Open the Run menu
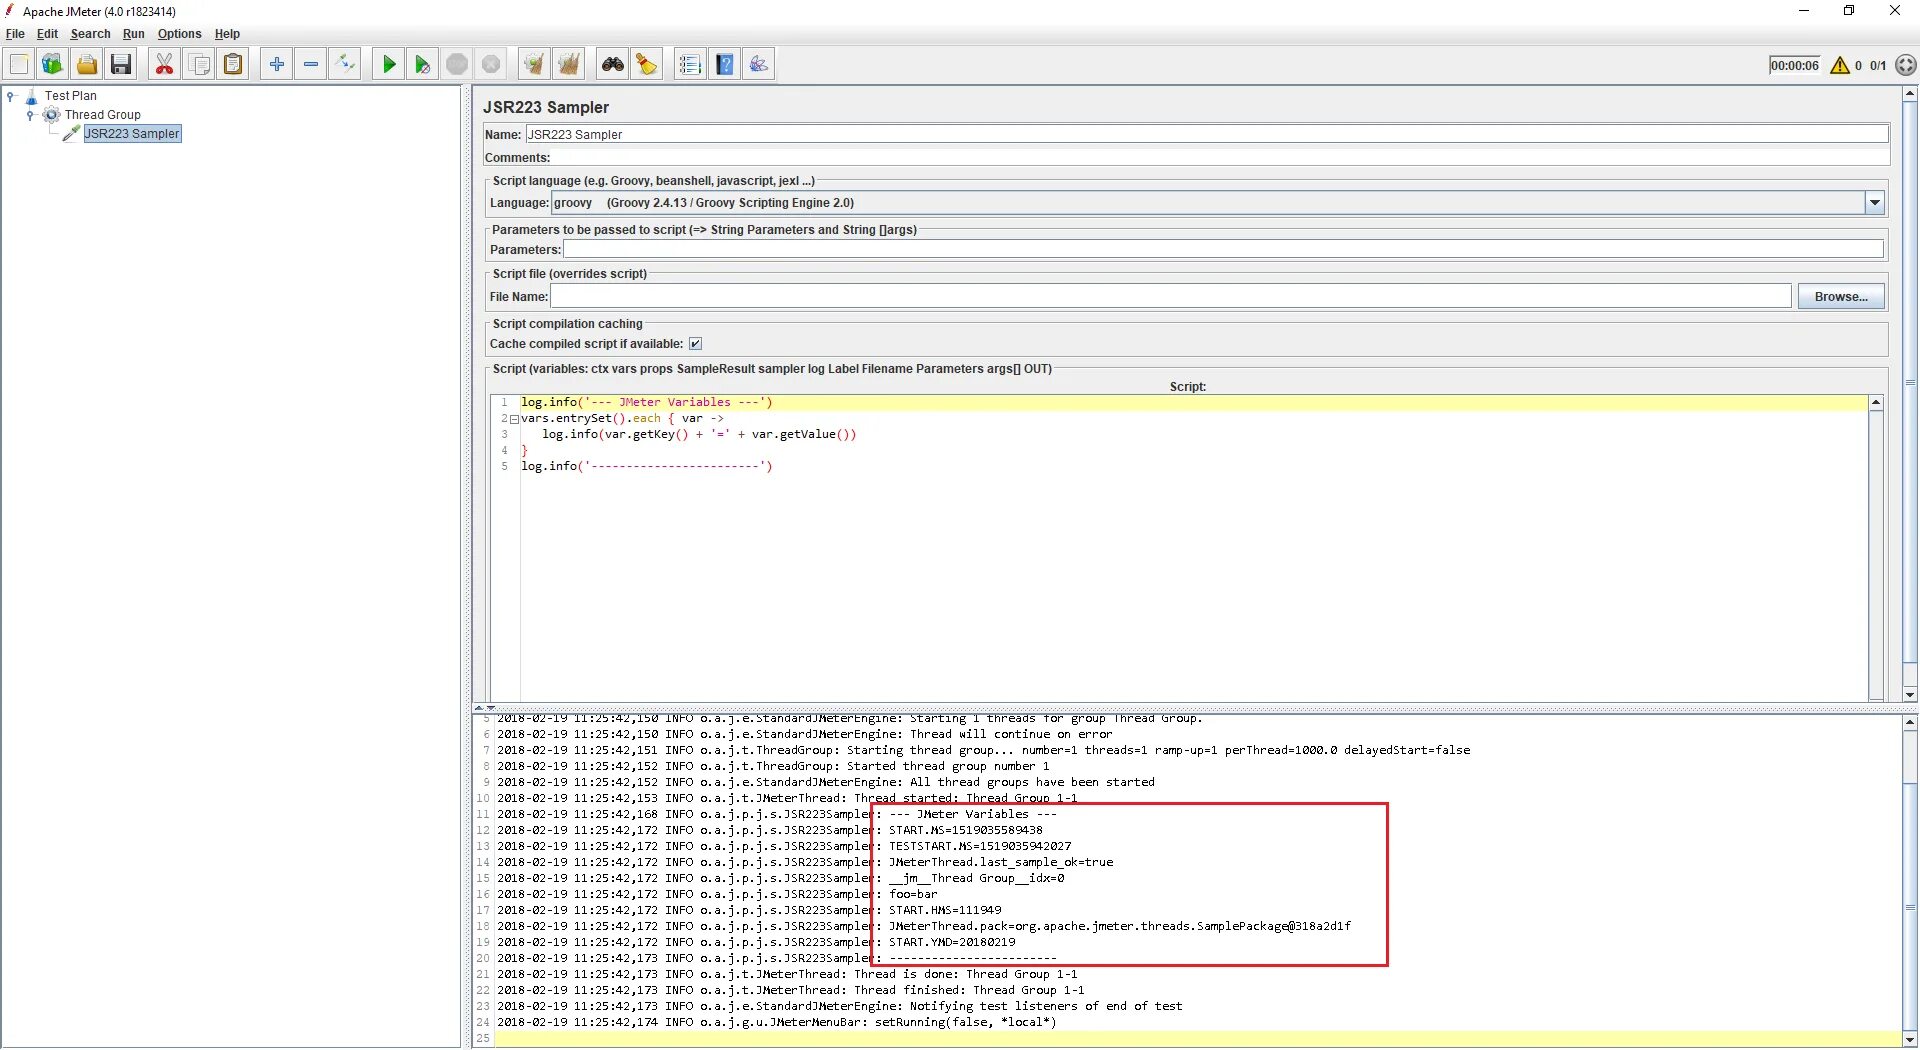Image resolution: width=1920 pixels, height=1050 pixels. (x=134, y=34)
